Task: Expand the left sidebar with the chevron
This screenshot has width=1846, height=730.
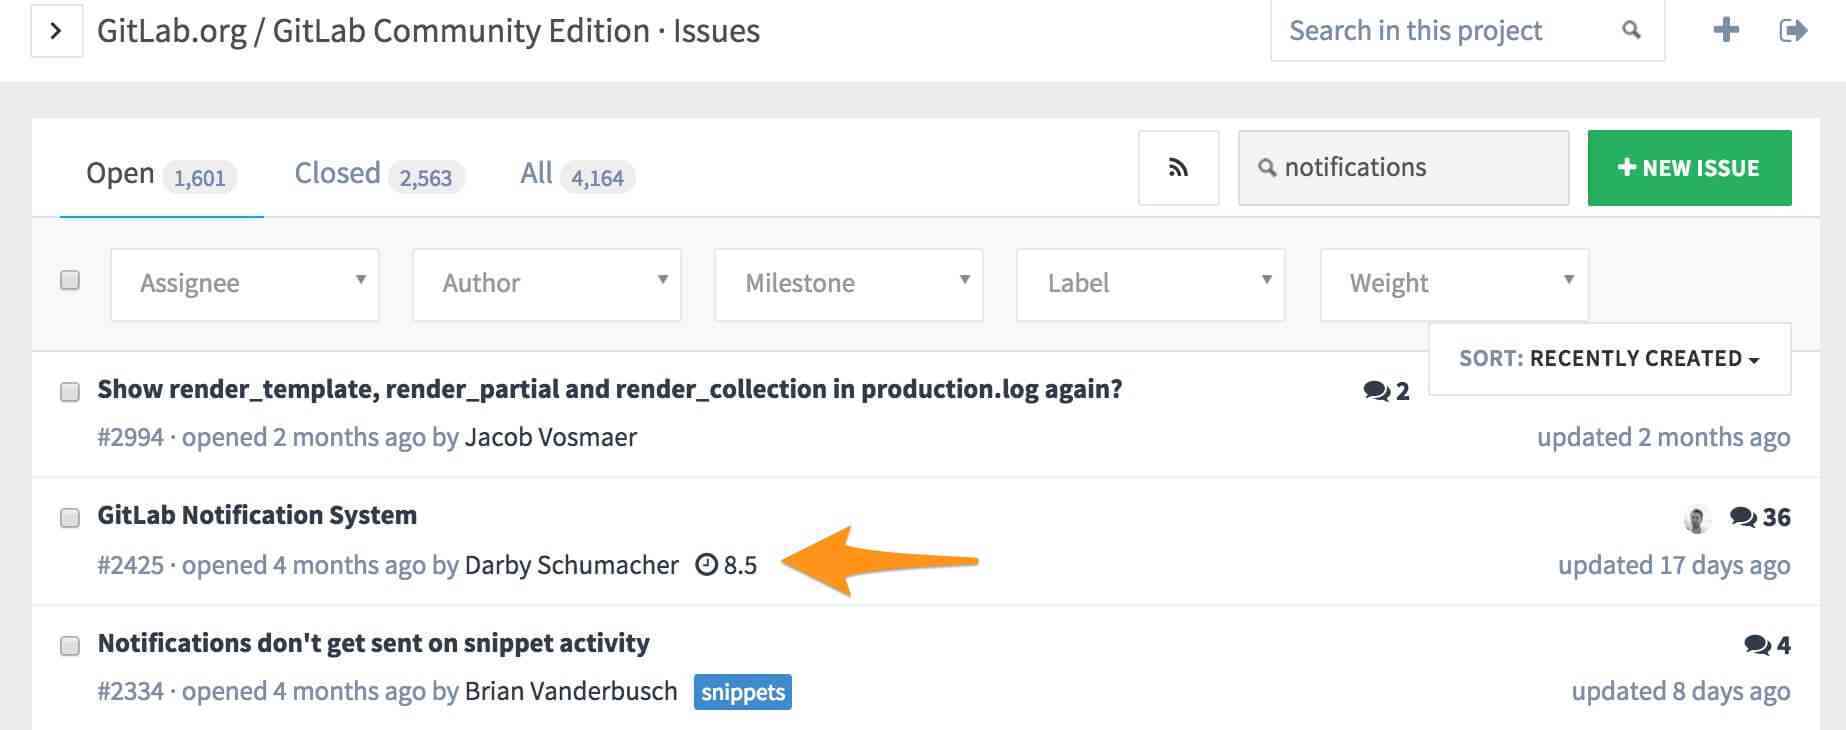Action: tap(56, 31)
